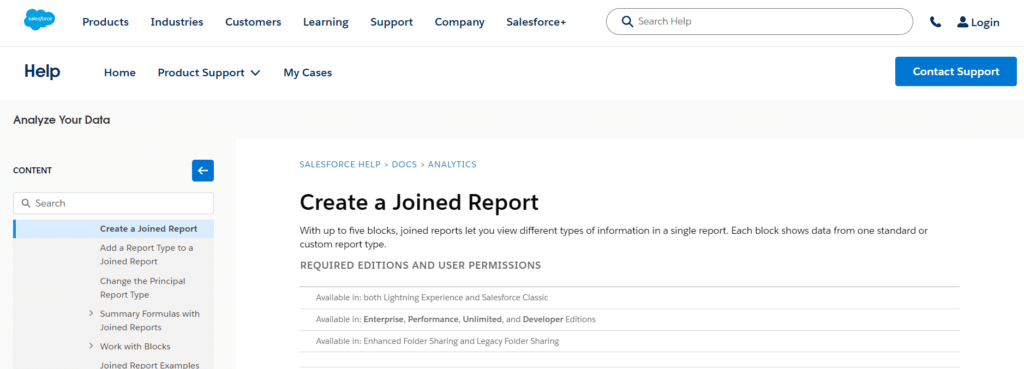1024x369 pixels.
Task: Open the My Cases tab
Action: tap(308, 72)
